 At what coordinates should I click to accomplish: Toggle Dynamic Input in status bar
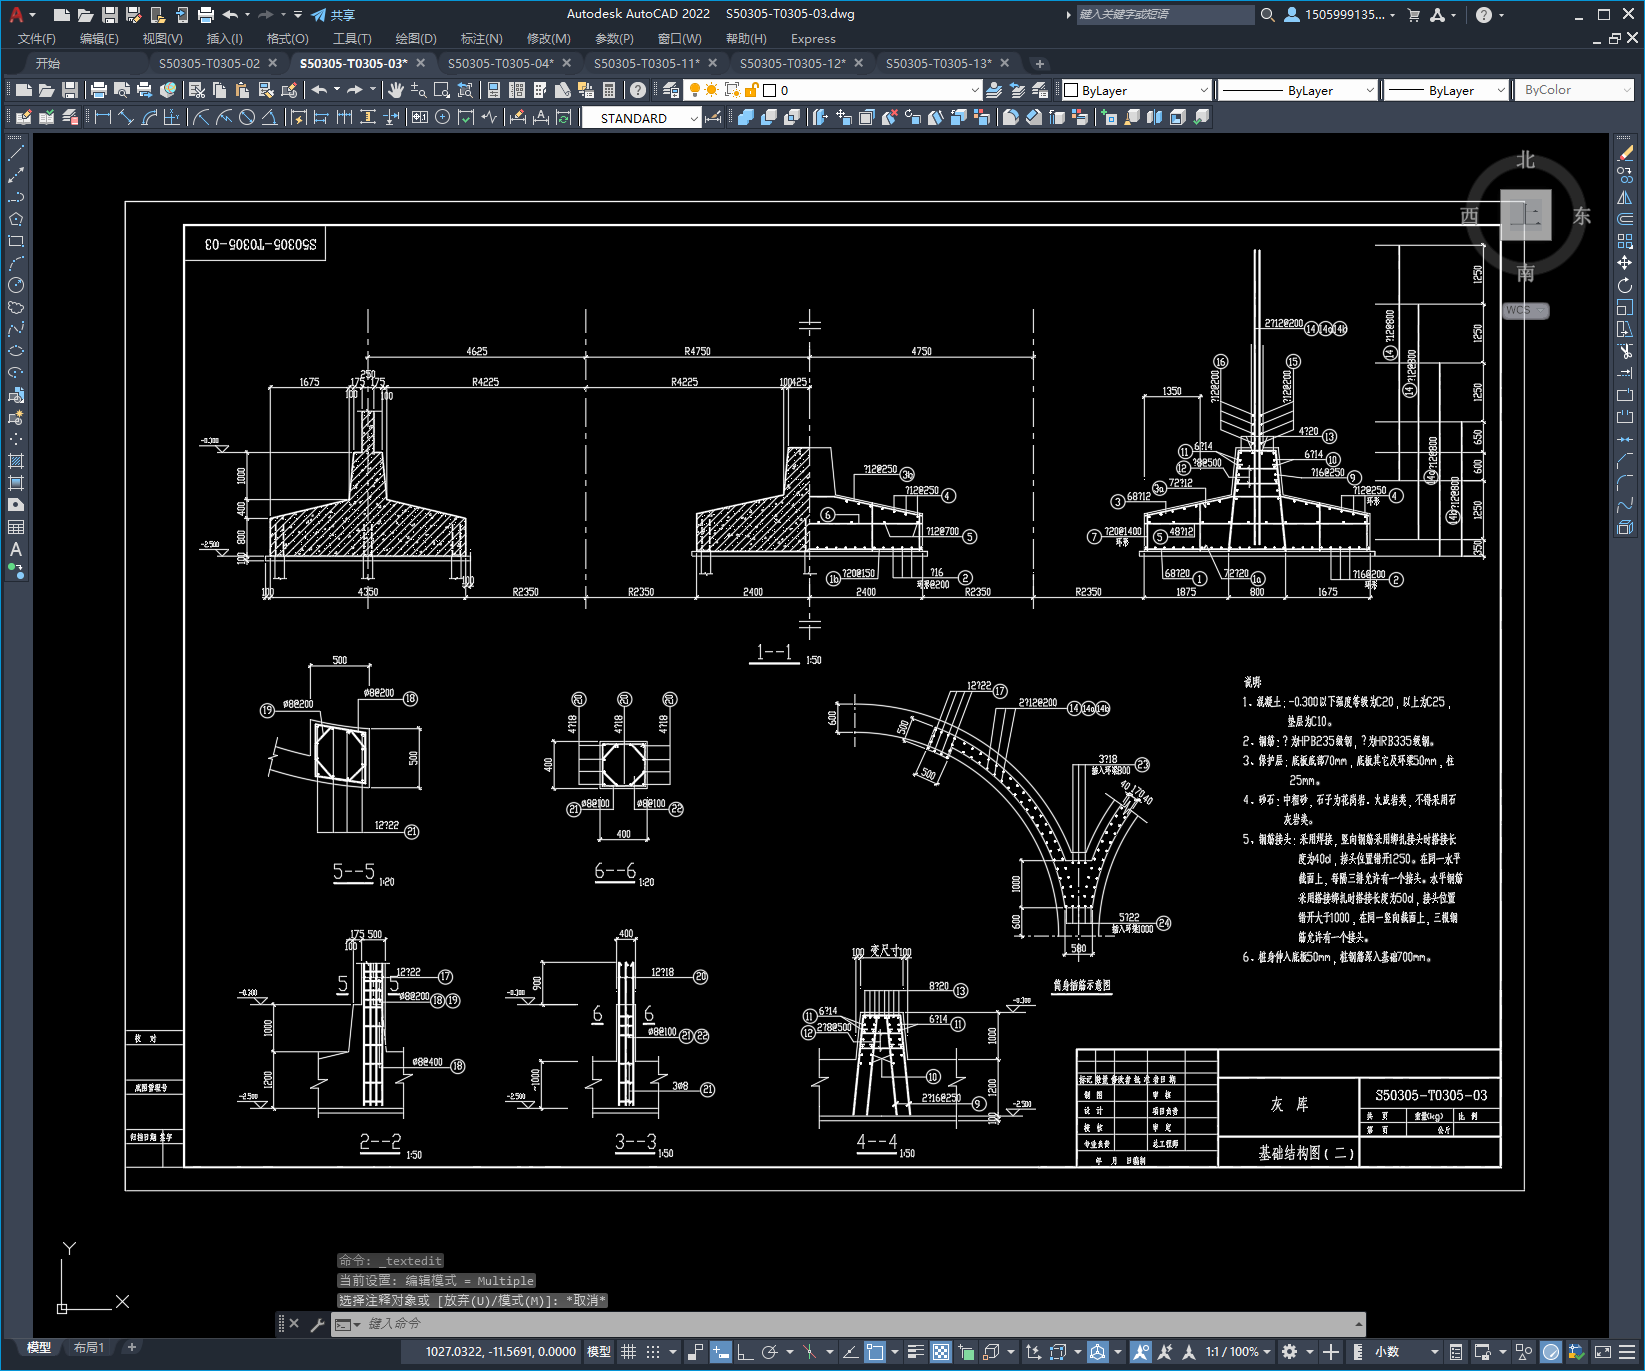pyautogui.click(x=721, y=1352)
